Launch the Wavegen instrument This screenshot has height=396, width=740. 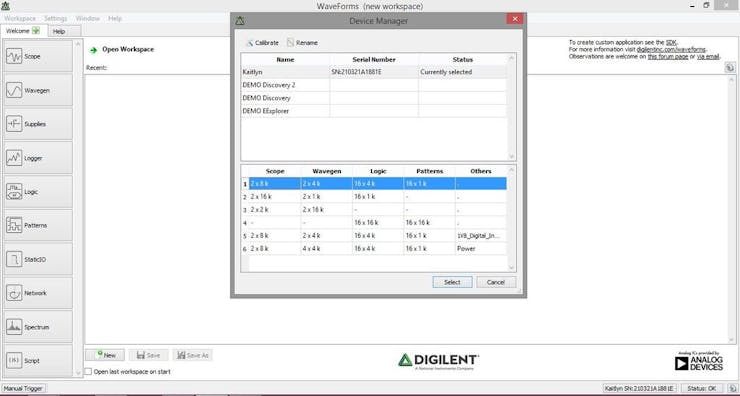tap(38, 90)
